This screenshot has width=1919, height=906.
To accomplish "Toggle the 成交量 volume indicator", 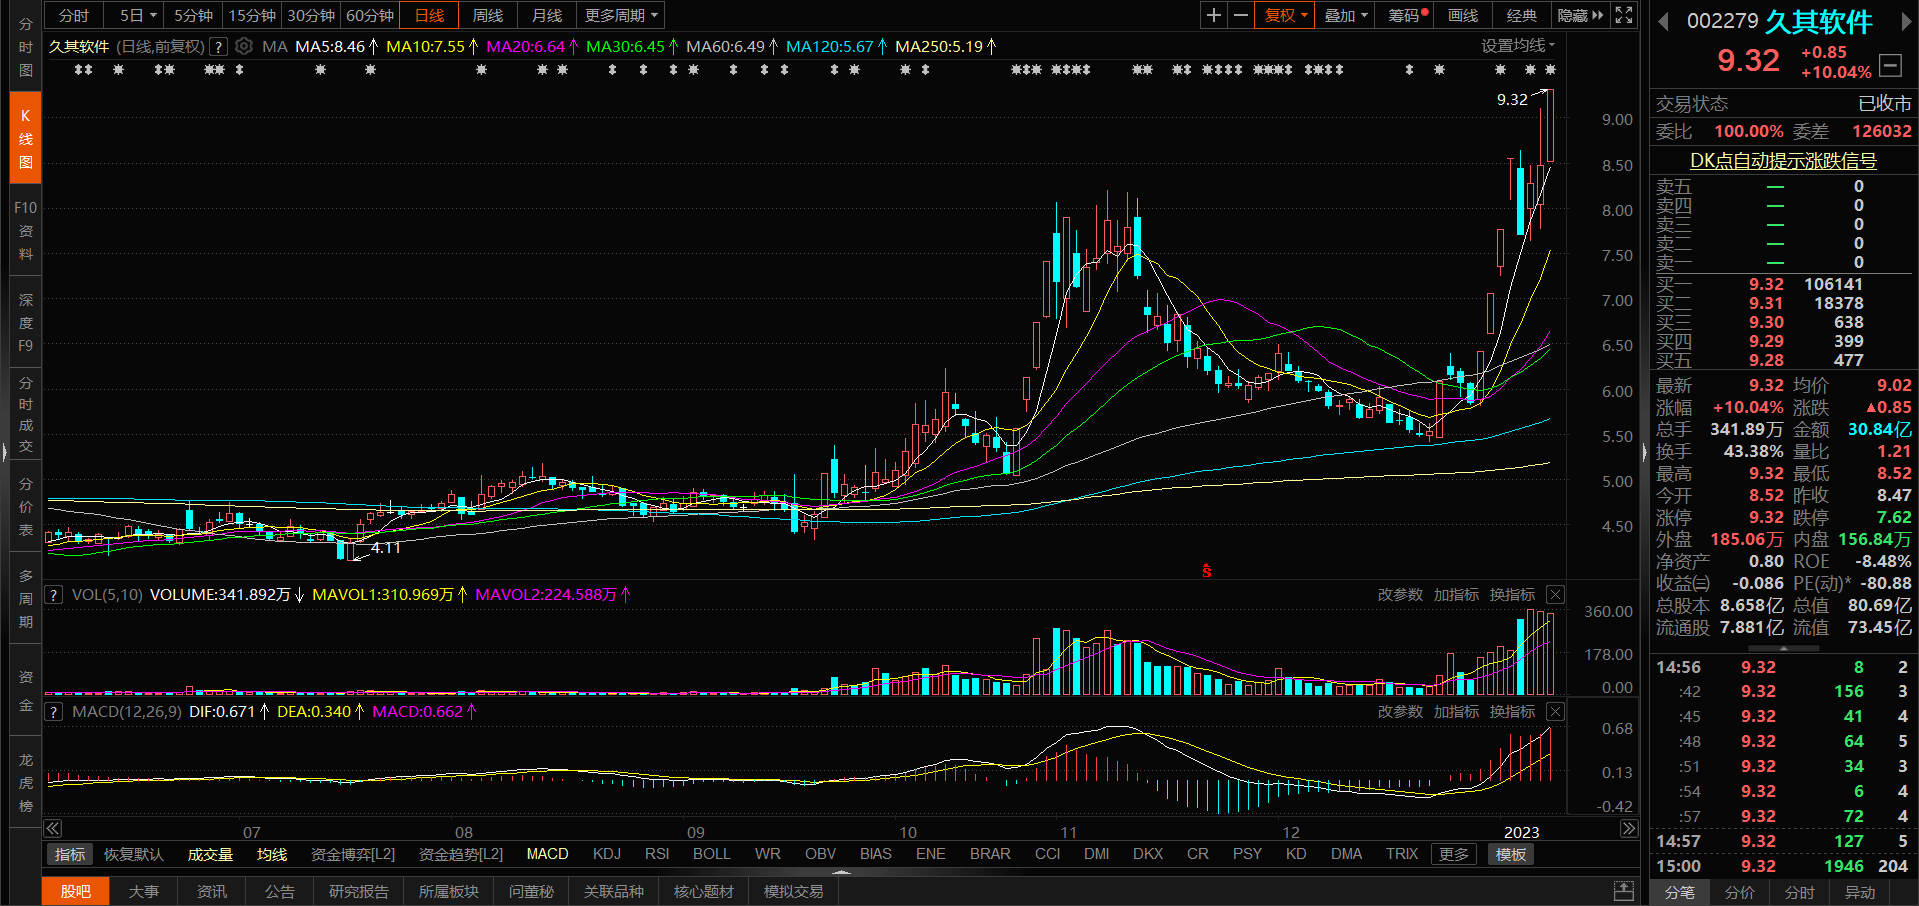I will pos(210,854).
